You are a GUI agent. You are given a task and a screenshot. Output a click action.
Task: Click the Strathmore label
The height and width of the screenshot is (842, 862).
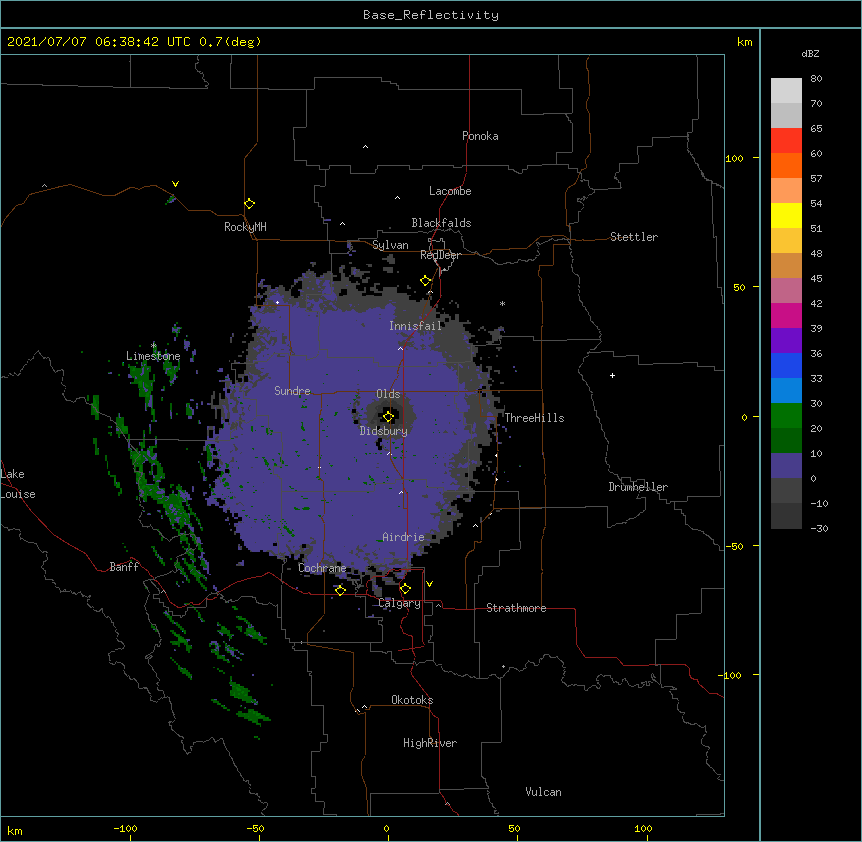(516, 608)
